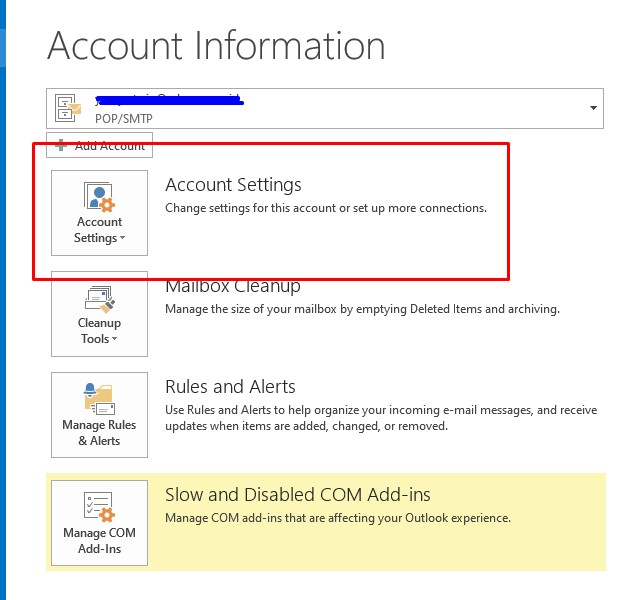Click the "Account Information" page title
This screenshot has height=600, width=643.
216,46
